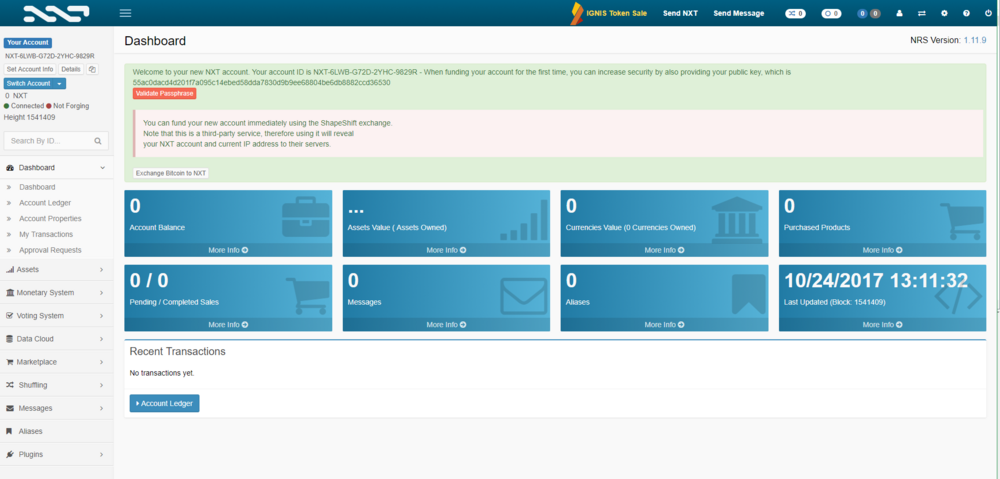
Task: Expand the Voting System menu
Action: pos(57,316)
